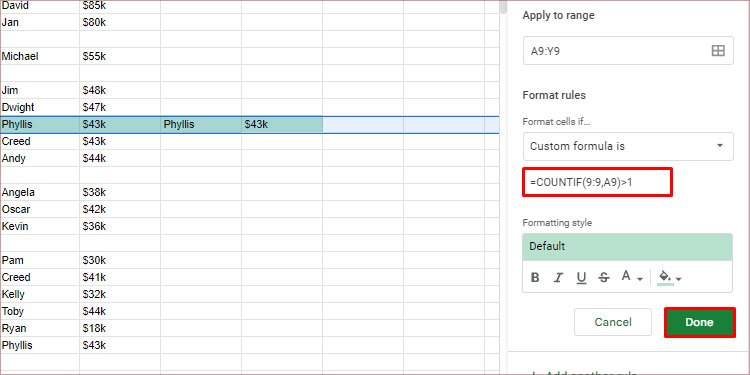750x375 pixels.
Task: Select the $36k cell
Action: [120, 226]
